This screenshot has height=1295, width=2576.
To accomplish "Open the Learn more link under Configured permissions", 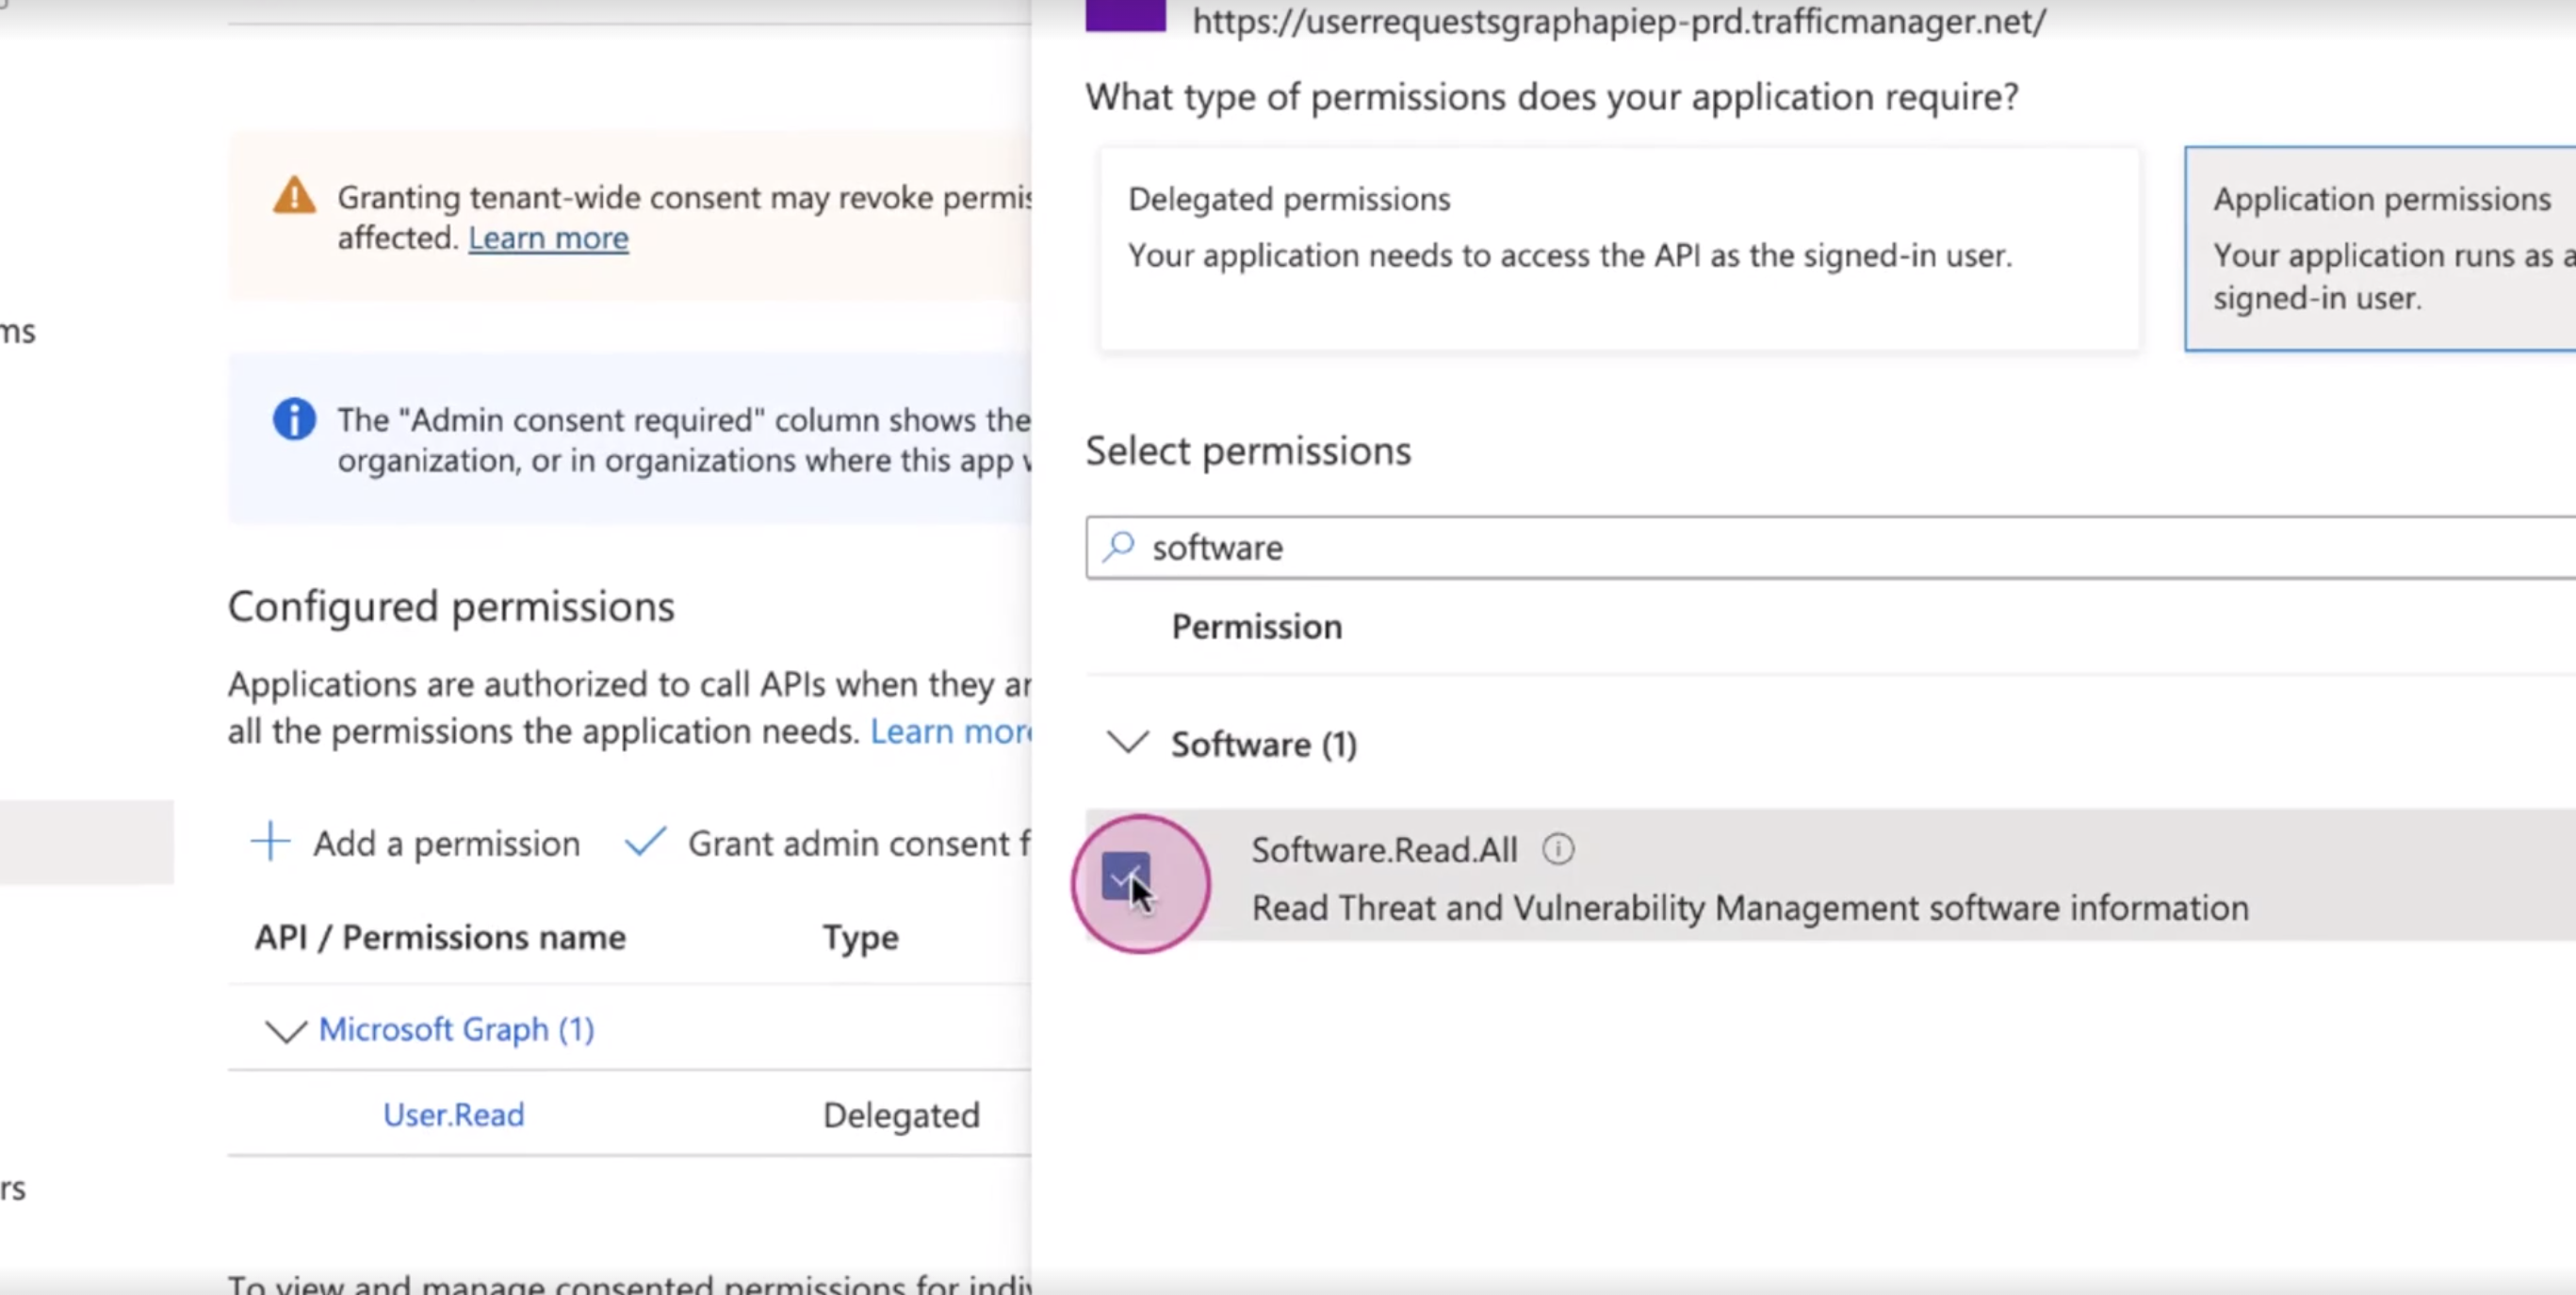I will point(951,731).
